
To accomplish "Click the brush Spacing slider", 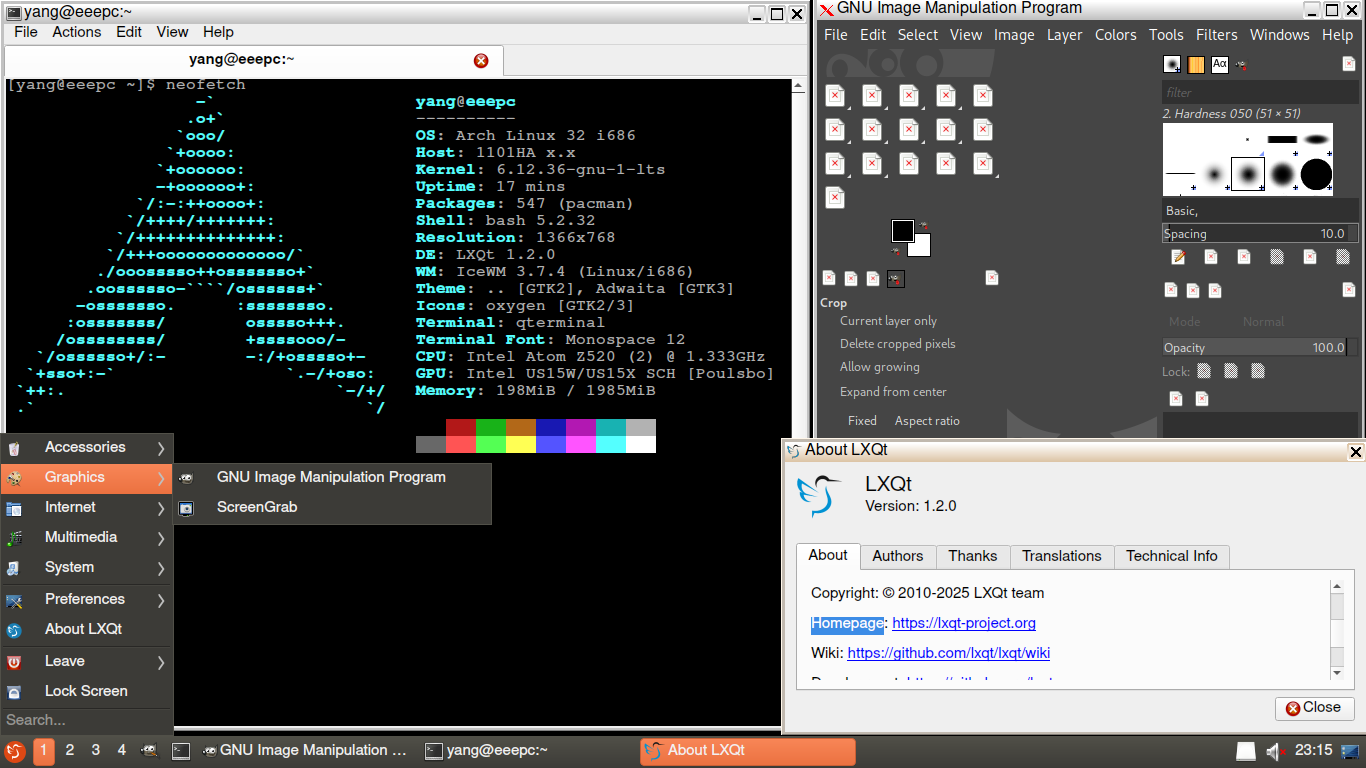I will (1260, 234).
